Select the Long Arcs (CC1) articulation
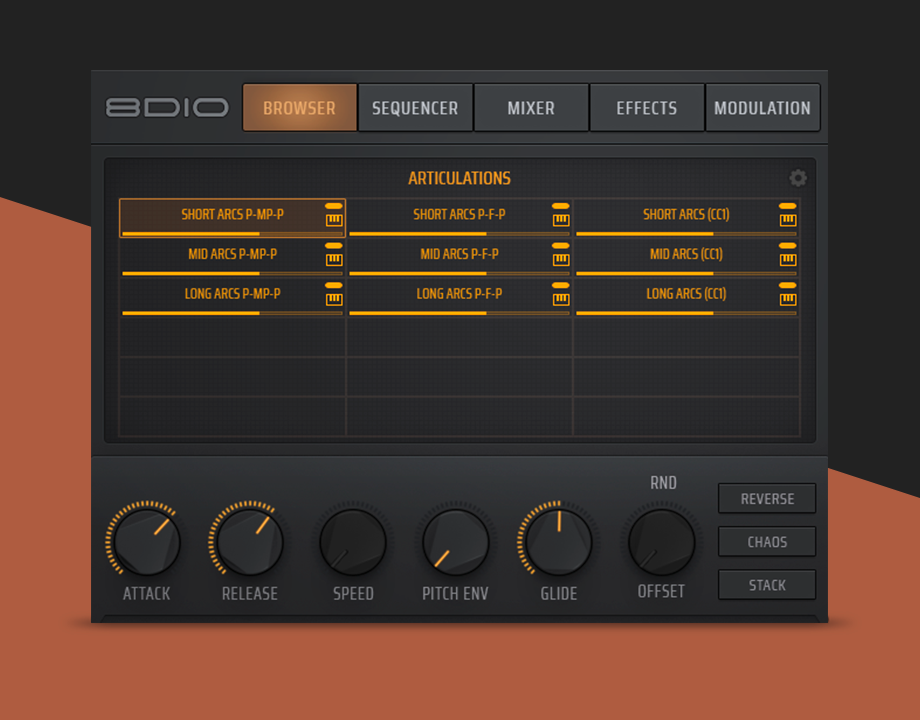The image size is (920, 720). point(686,297)
